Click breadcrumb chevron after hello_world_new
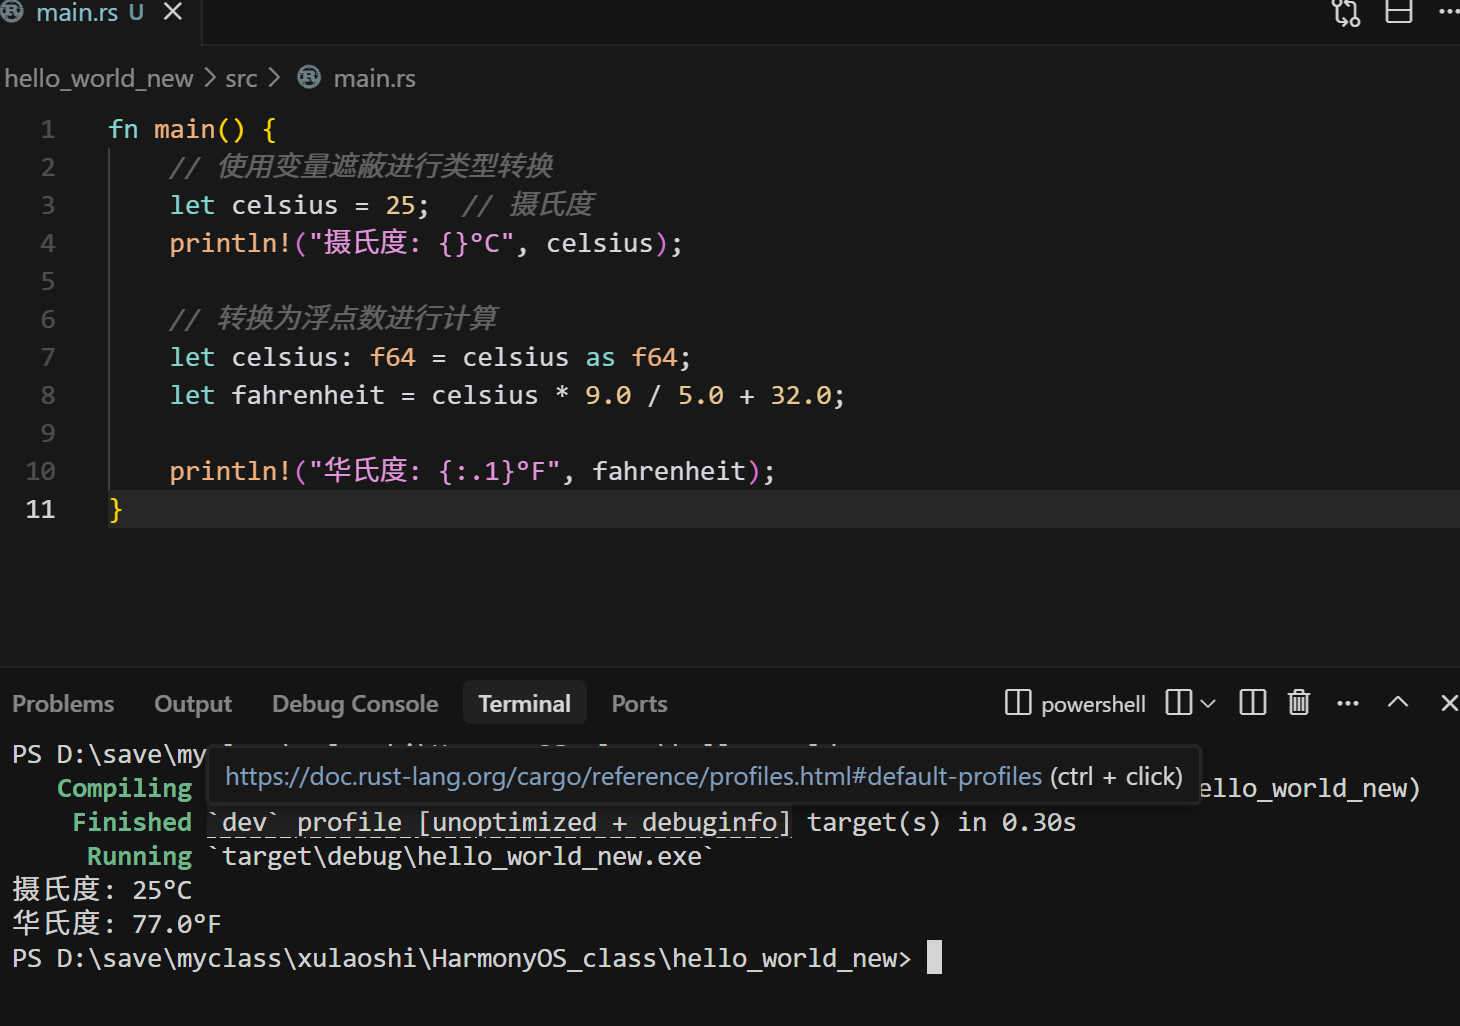This screenshot has height=1026, width=1460. click(210, 77)
